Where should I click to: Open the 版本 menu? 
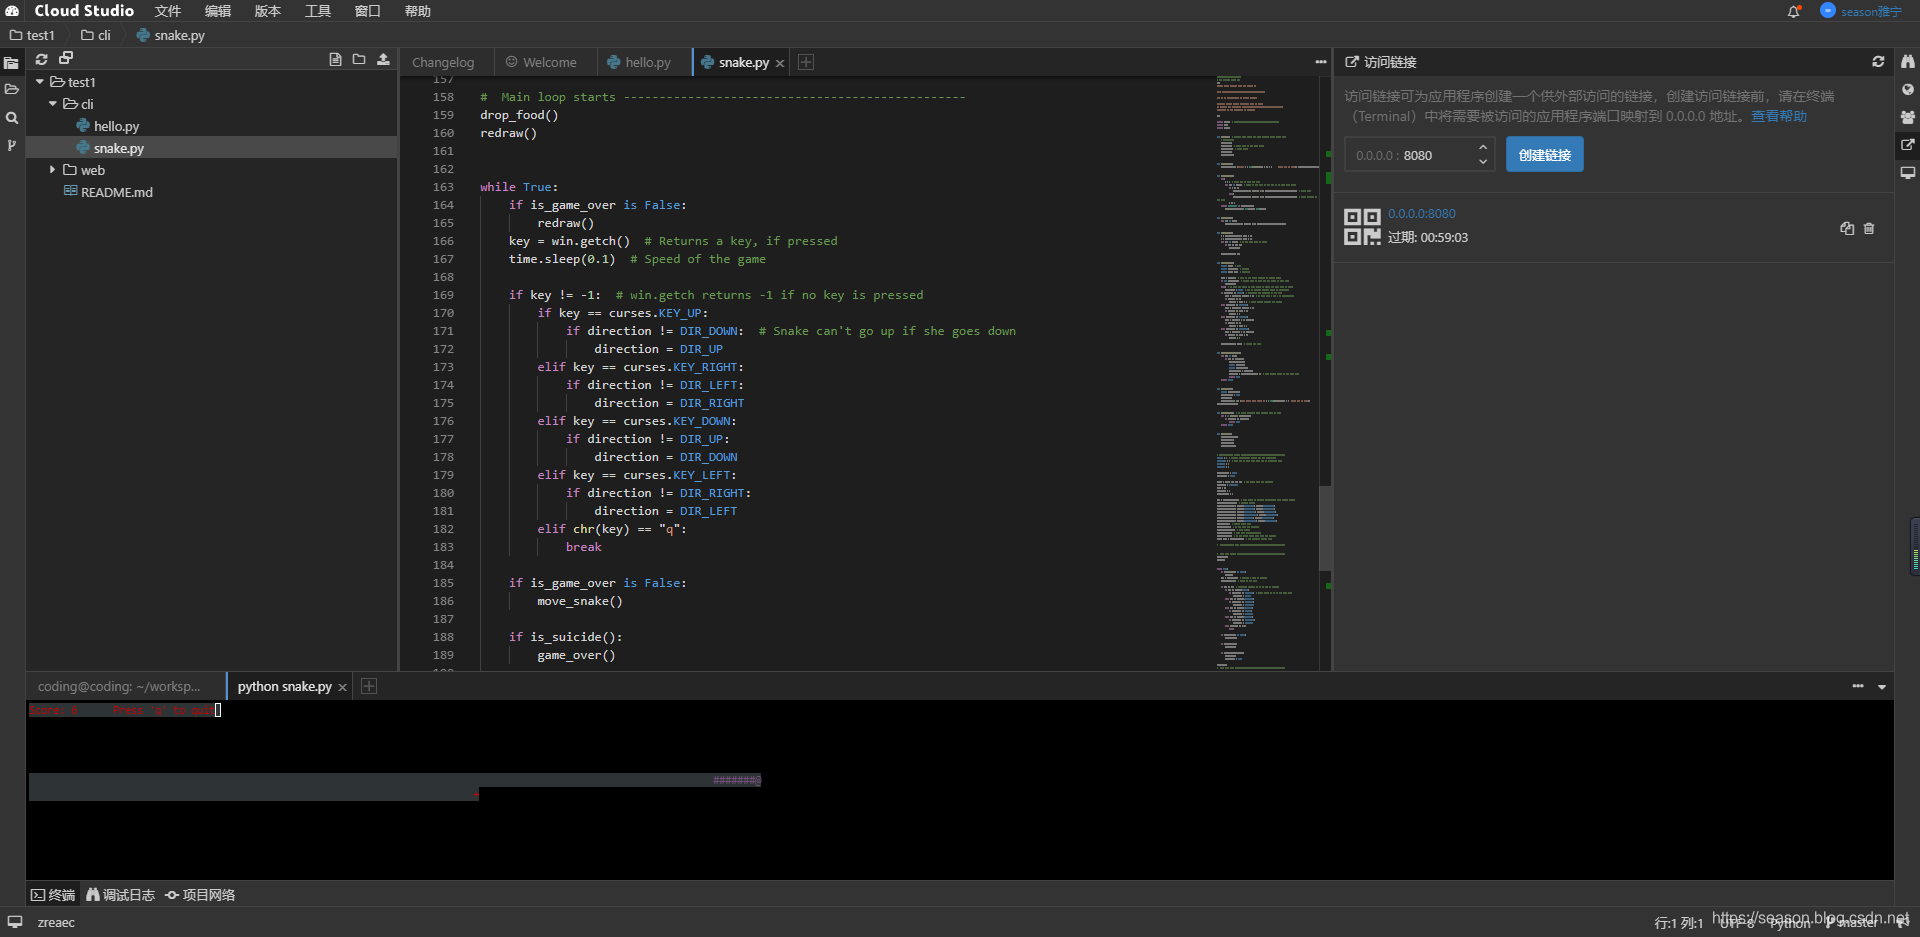[x=268, y=11]
